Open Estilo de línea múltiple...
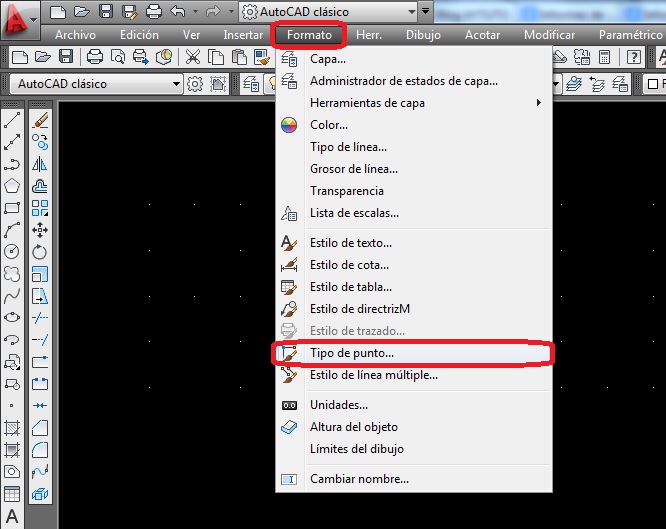The height and width of the screenshot is (529, 666). pyautogui.click(x=414, y=375)
